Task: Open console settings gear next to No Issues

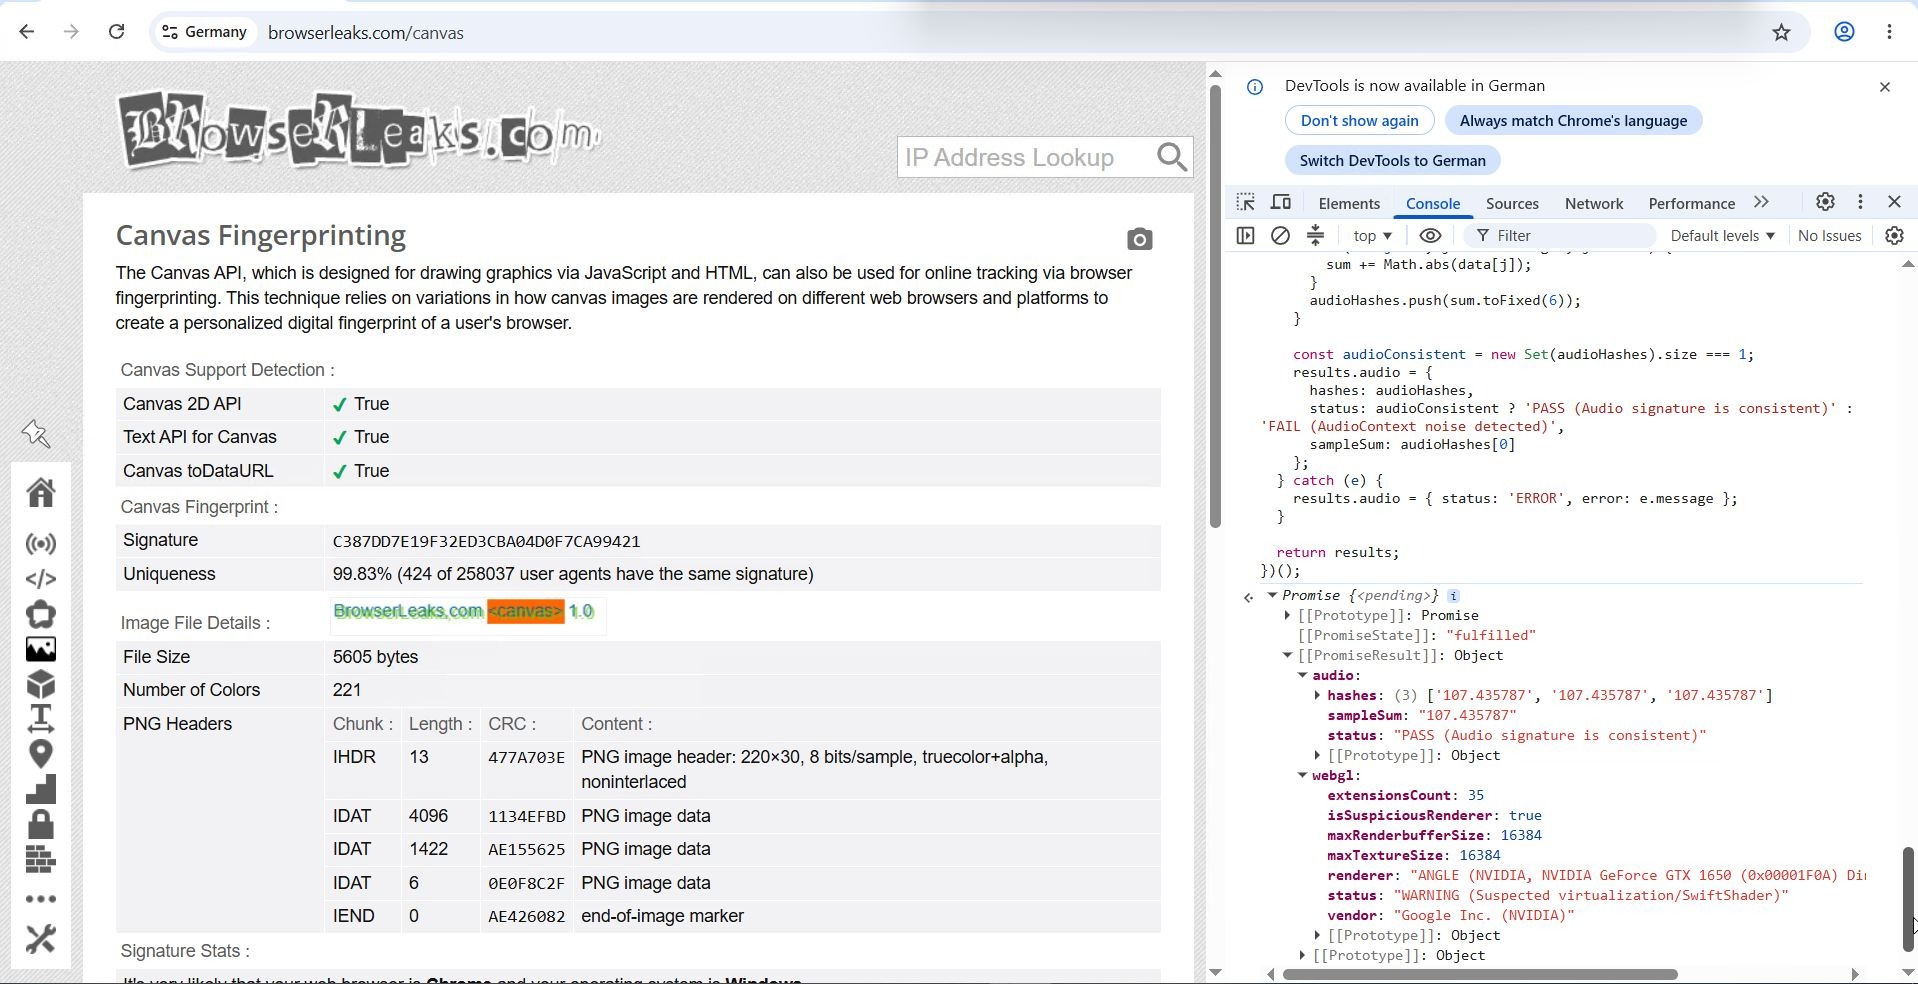Action: pos(1894,236)
